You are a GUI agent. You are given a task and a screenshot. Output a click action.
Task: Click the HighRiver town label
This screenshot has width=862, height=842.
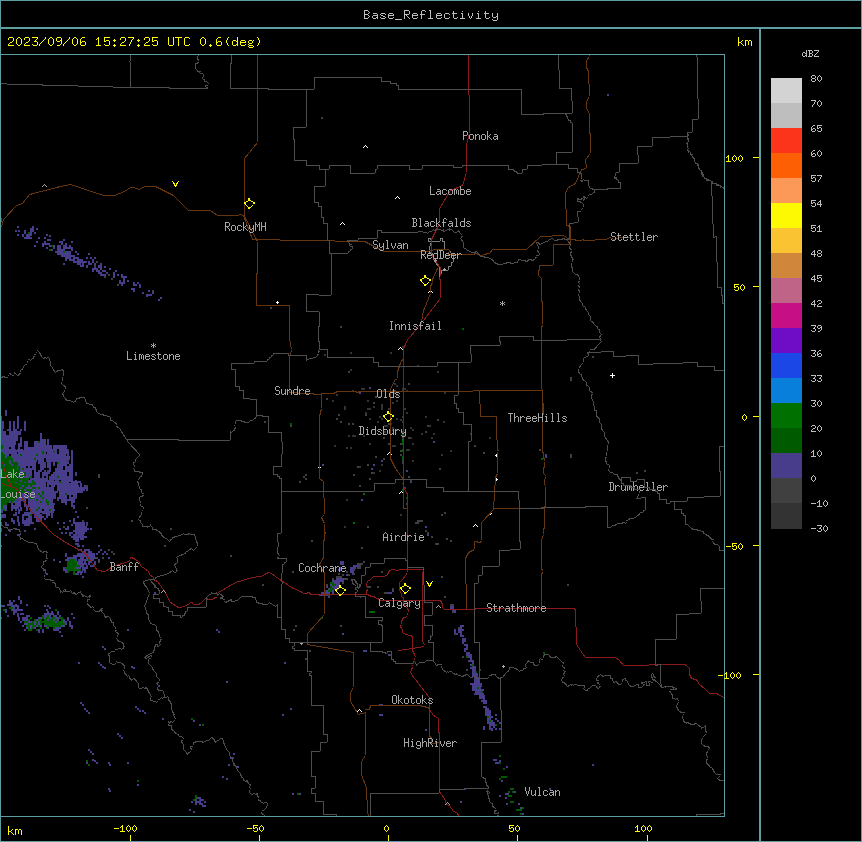coord(430,743)
